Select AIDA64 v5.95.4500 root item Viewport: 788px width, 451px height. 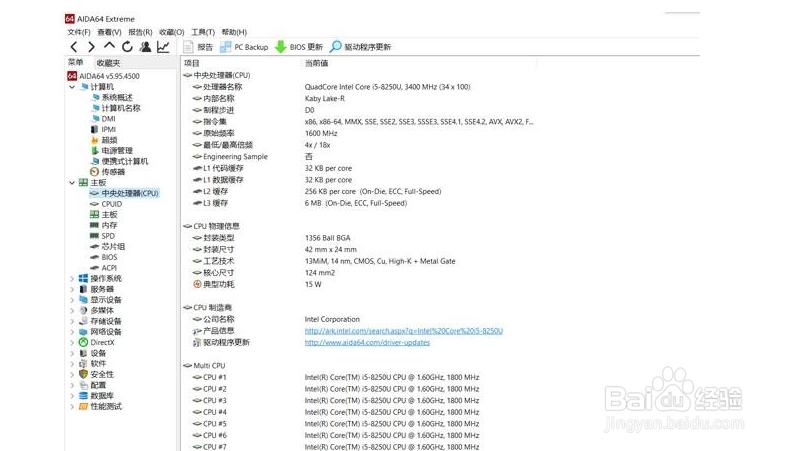click(x=104, y=76)
